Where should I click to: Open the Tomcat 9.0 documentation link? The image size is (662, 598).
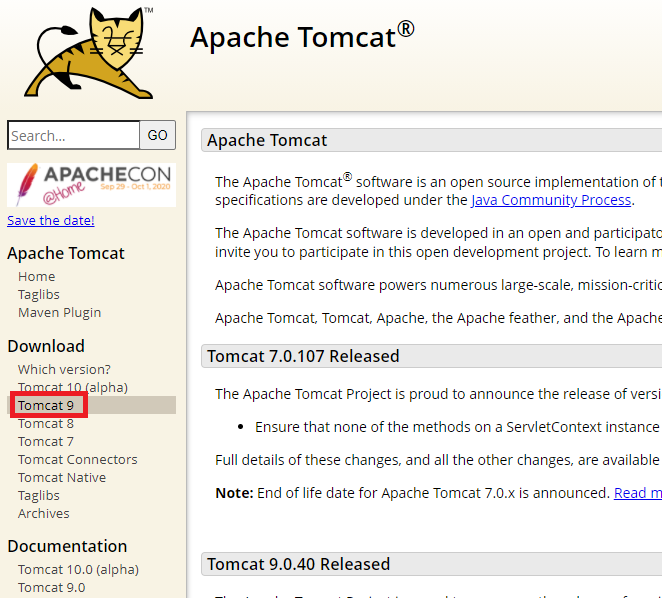click(52, 587)
